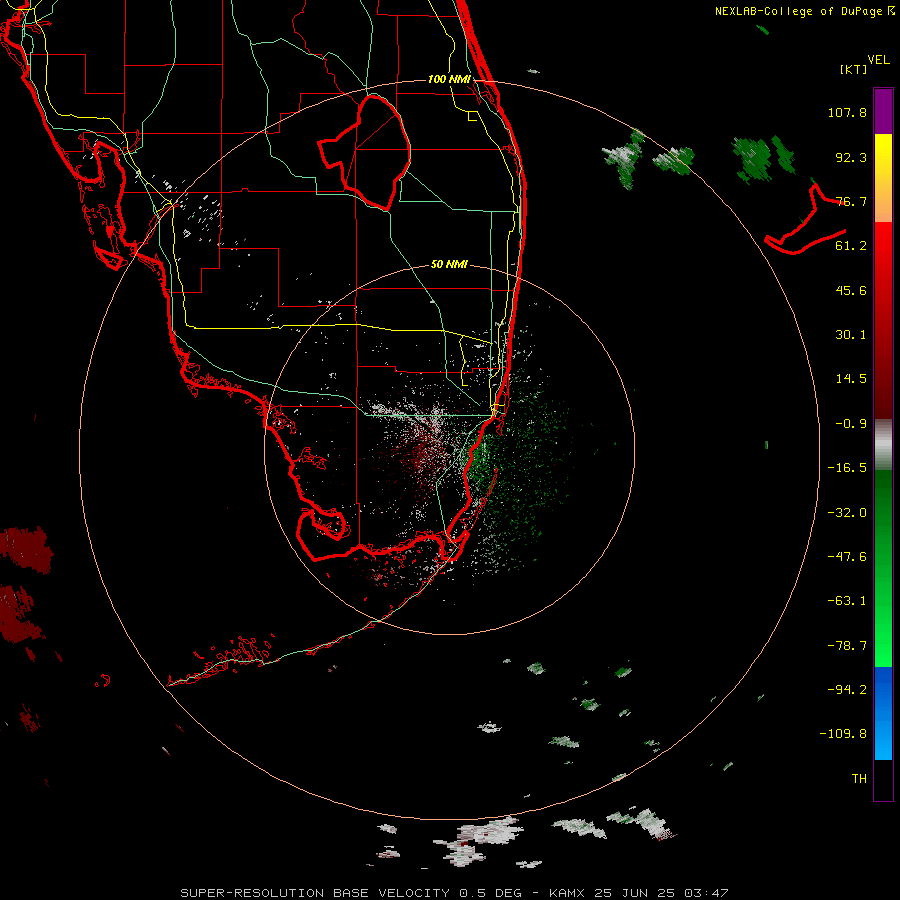Click the 30.1 scale value

click(851, 335)
